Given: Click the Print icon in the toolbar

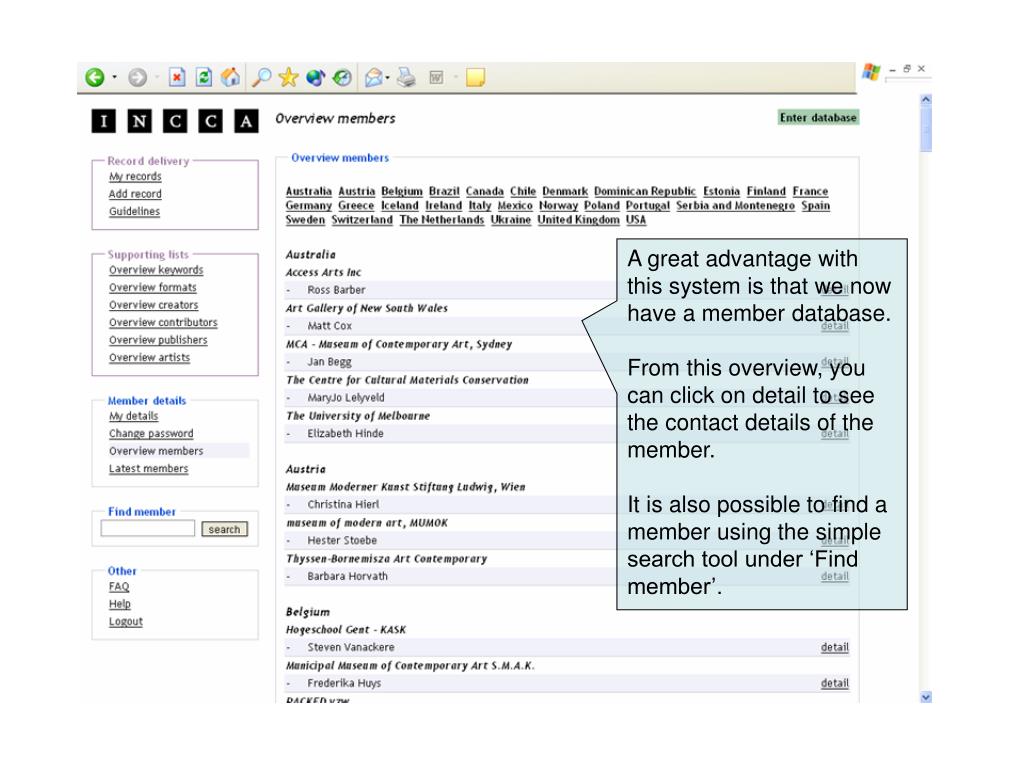Looking at the screenshot, I should pyautogui.click(x=406, y=78).
